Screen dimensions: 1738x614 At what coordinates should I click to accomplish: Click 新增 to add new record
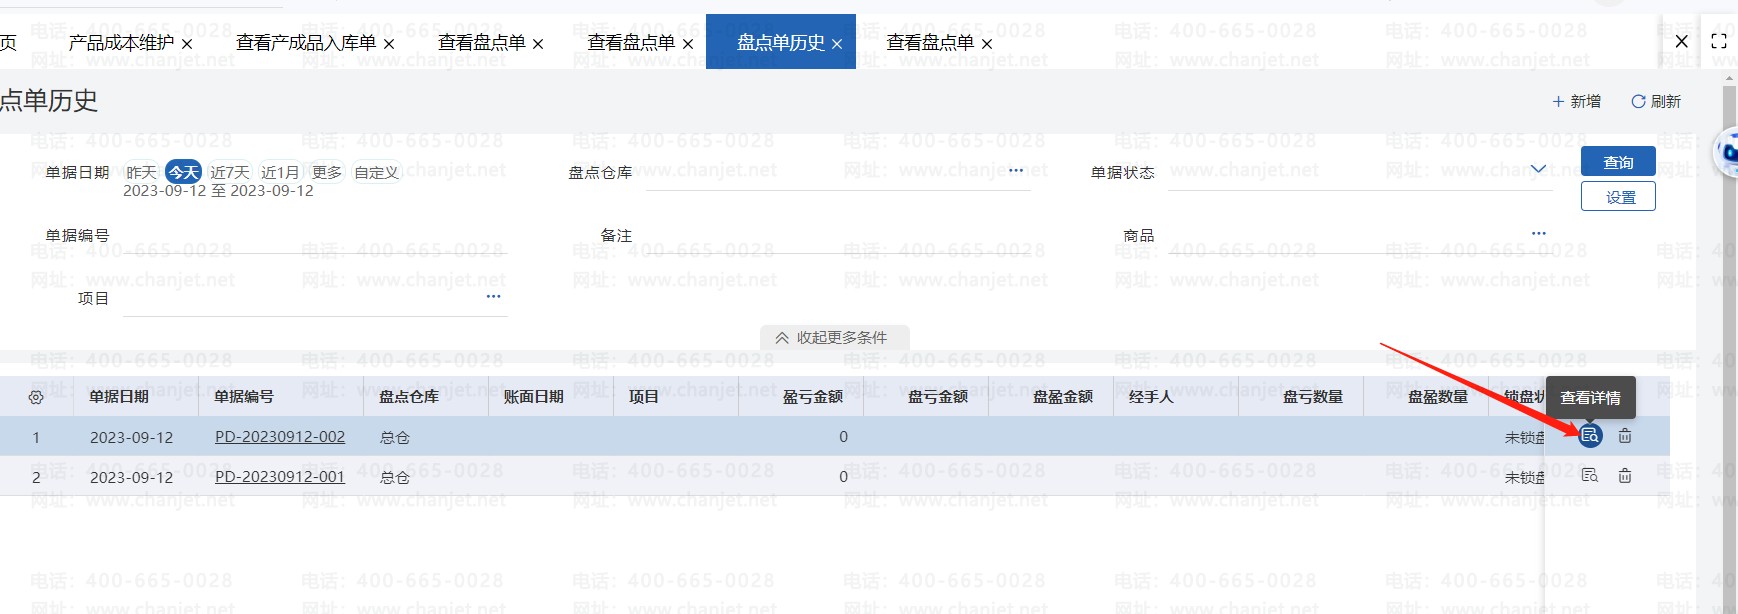point(1576,101)
